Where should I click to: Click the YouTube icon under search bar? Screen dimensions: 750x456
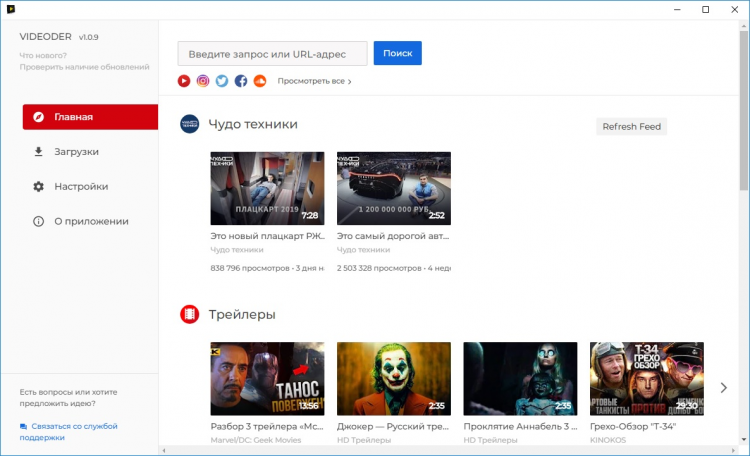[x=184, y=81]
